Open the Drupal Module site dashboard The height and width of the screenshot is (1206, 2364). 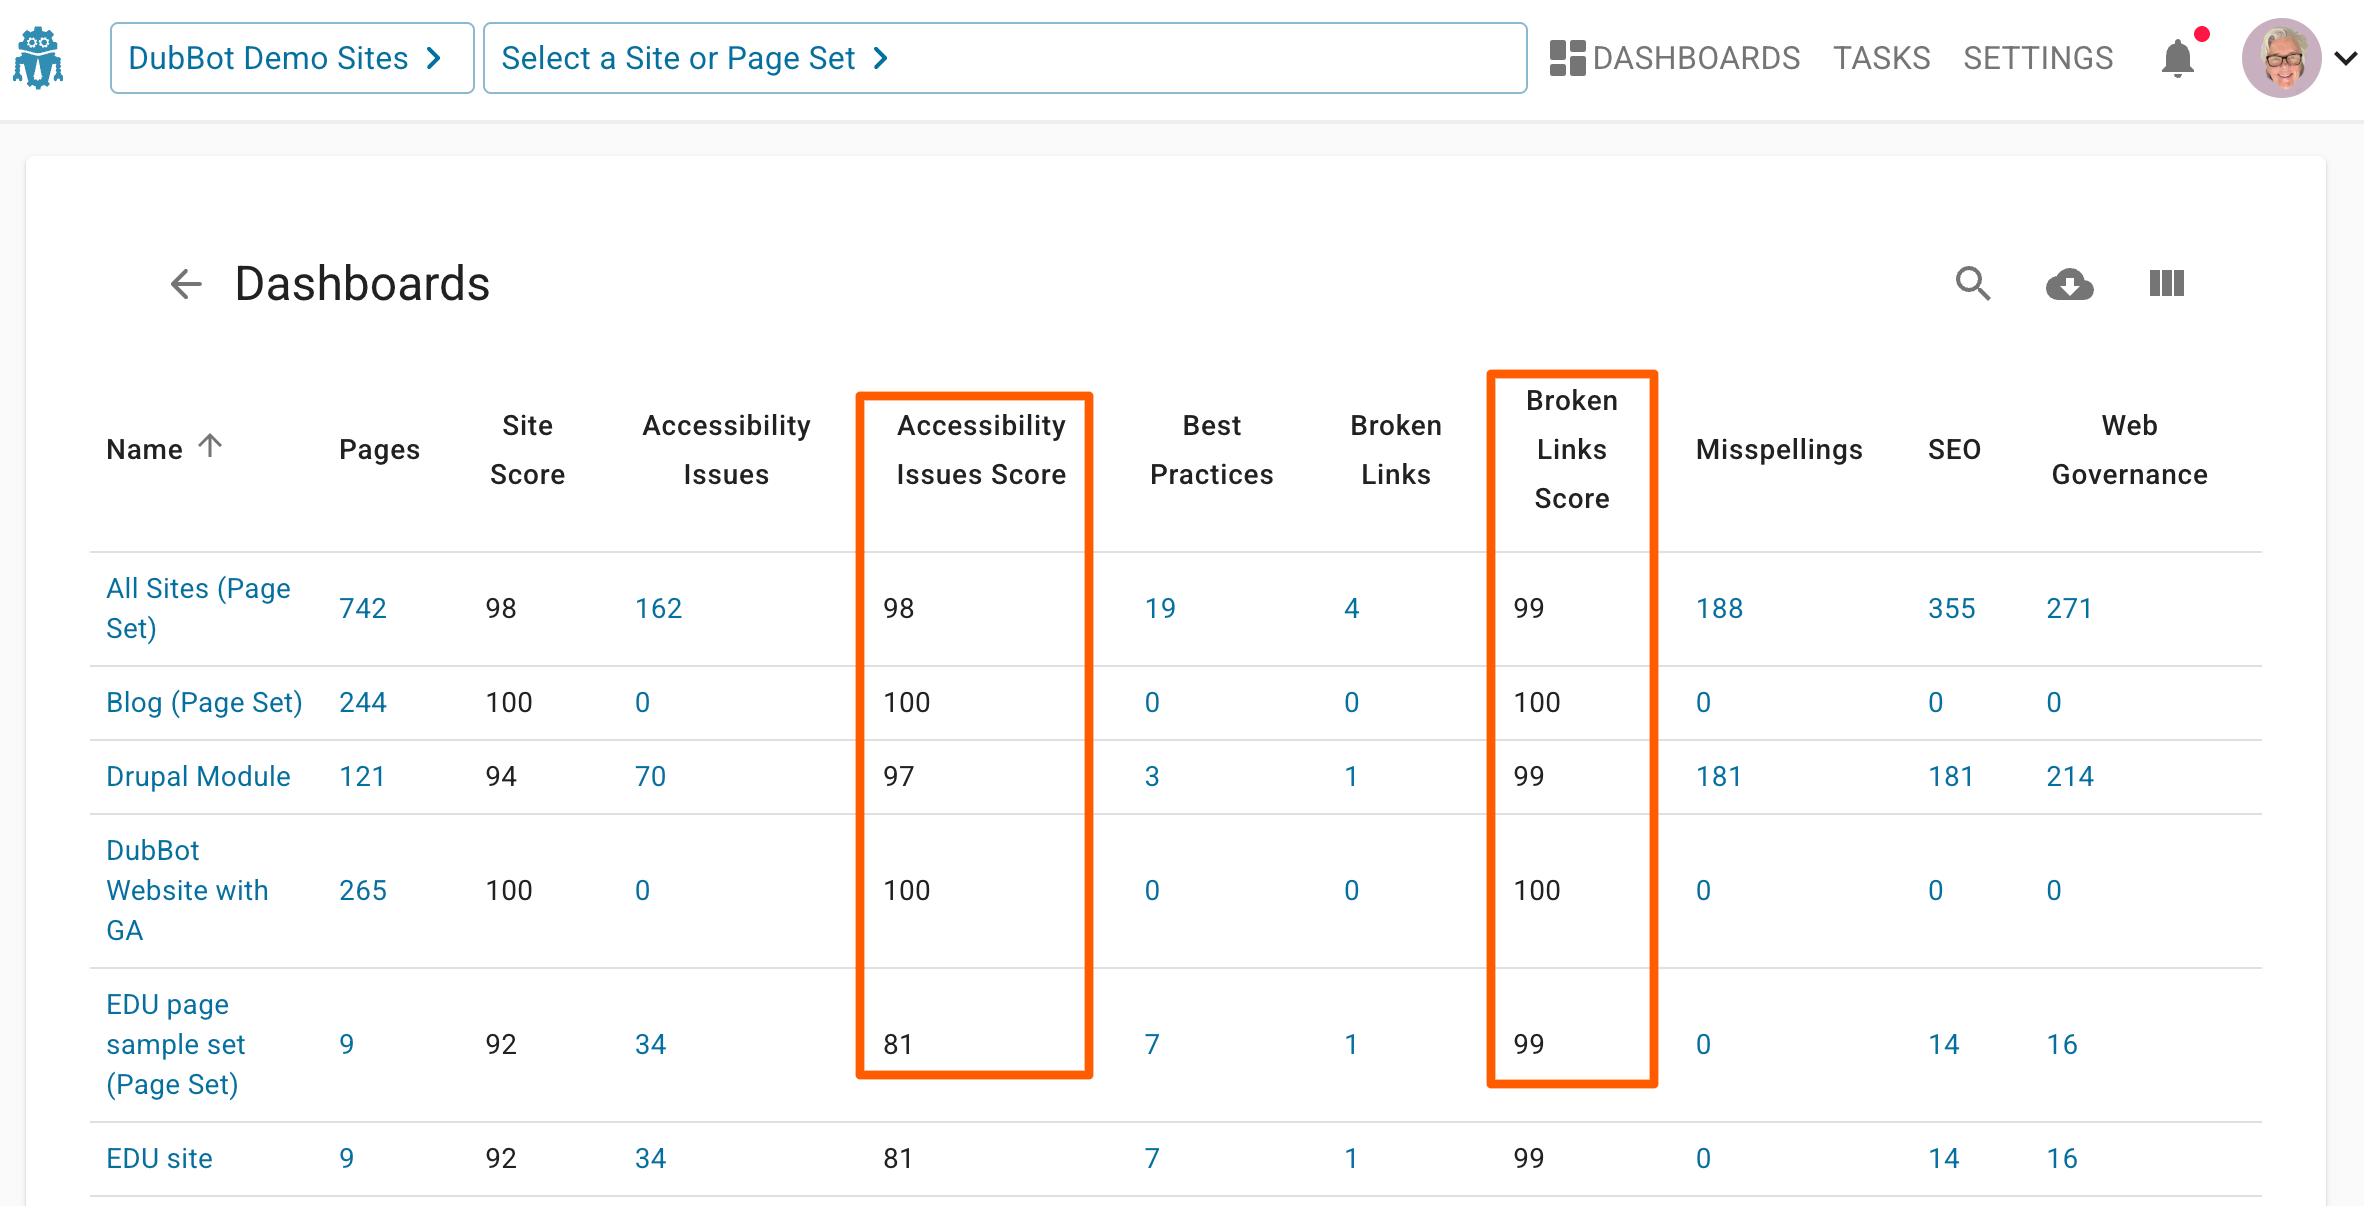click(197, 775)
